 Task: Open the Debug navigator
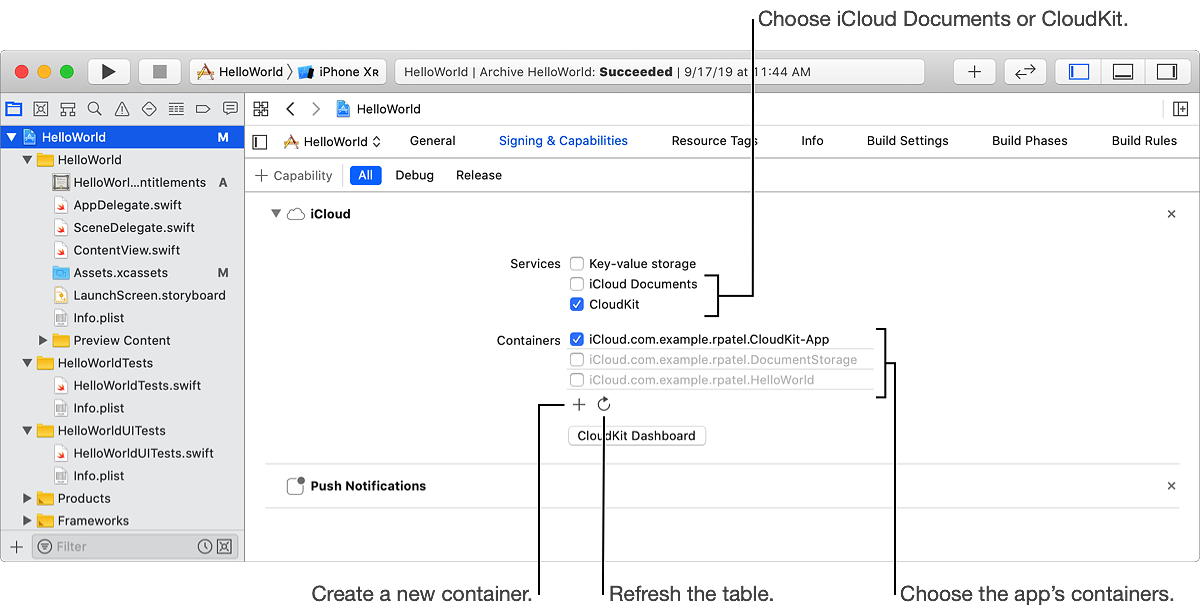coord(176,109)
